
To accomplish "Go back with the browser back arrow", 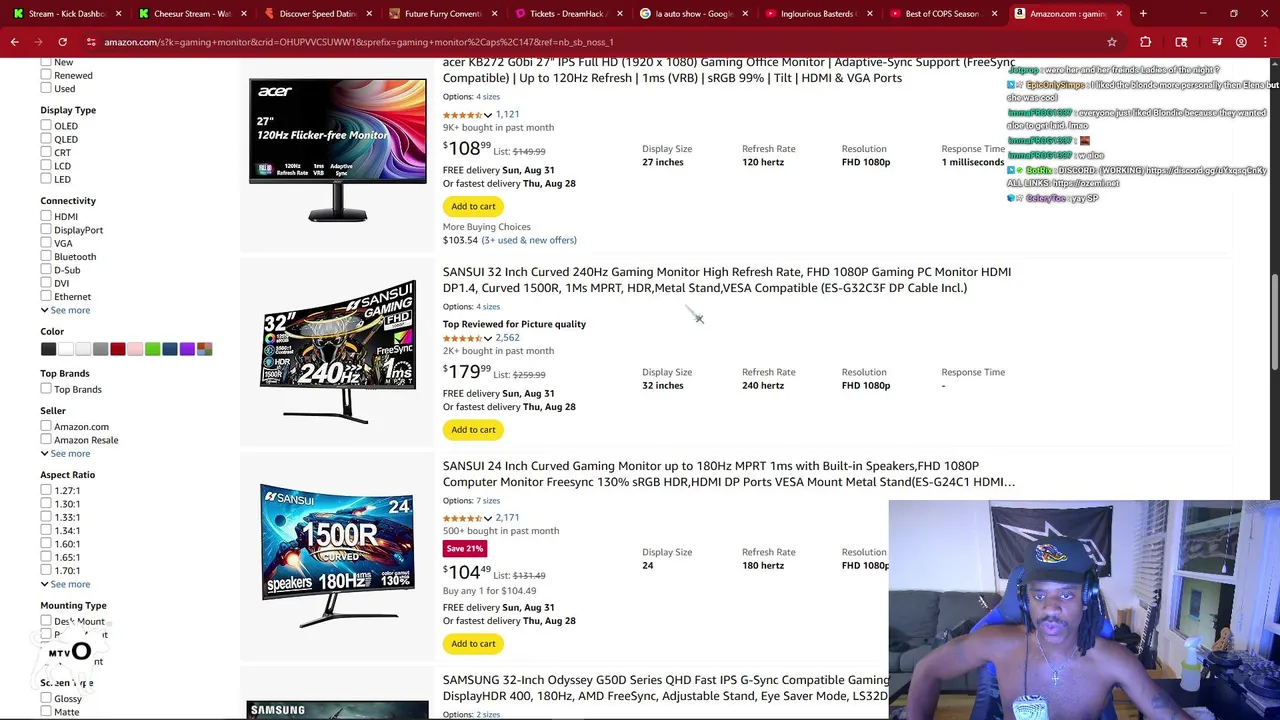I will [14, 42].
